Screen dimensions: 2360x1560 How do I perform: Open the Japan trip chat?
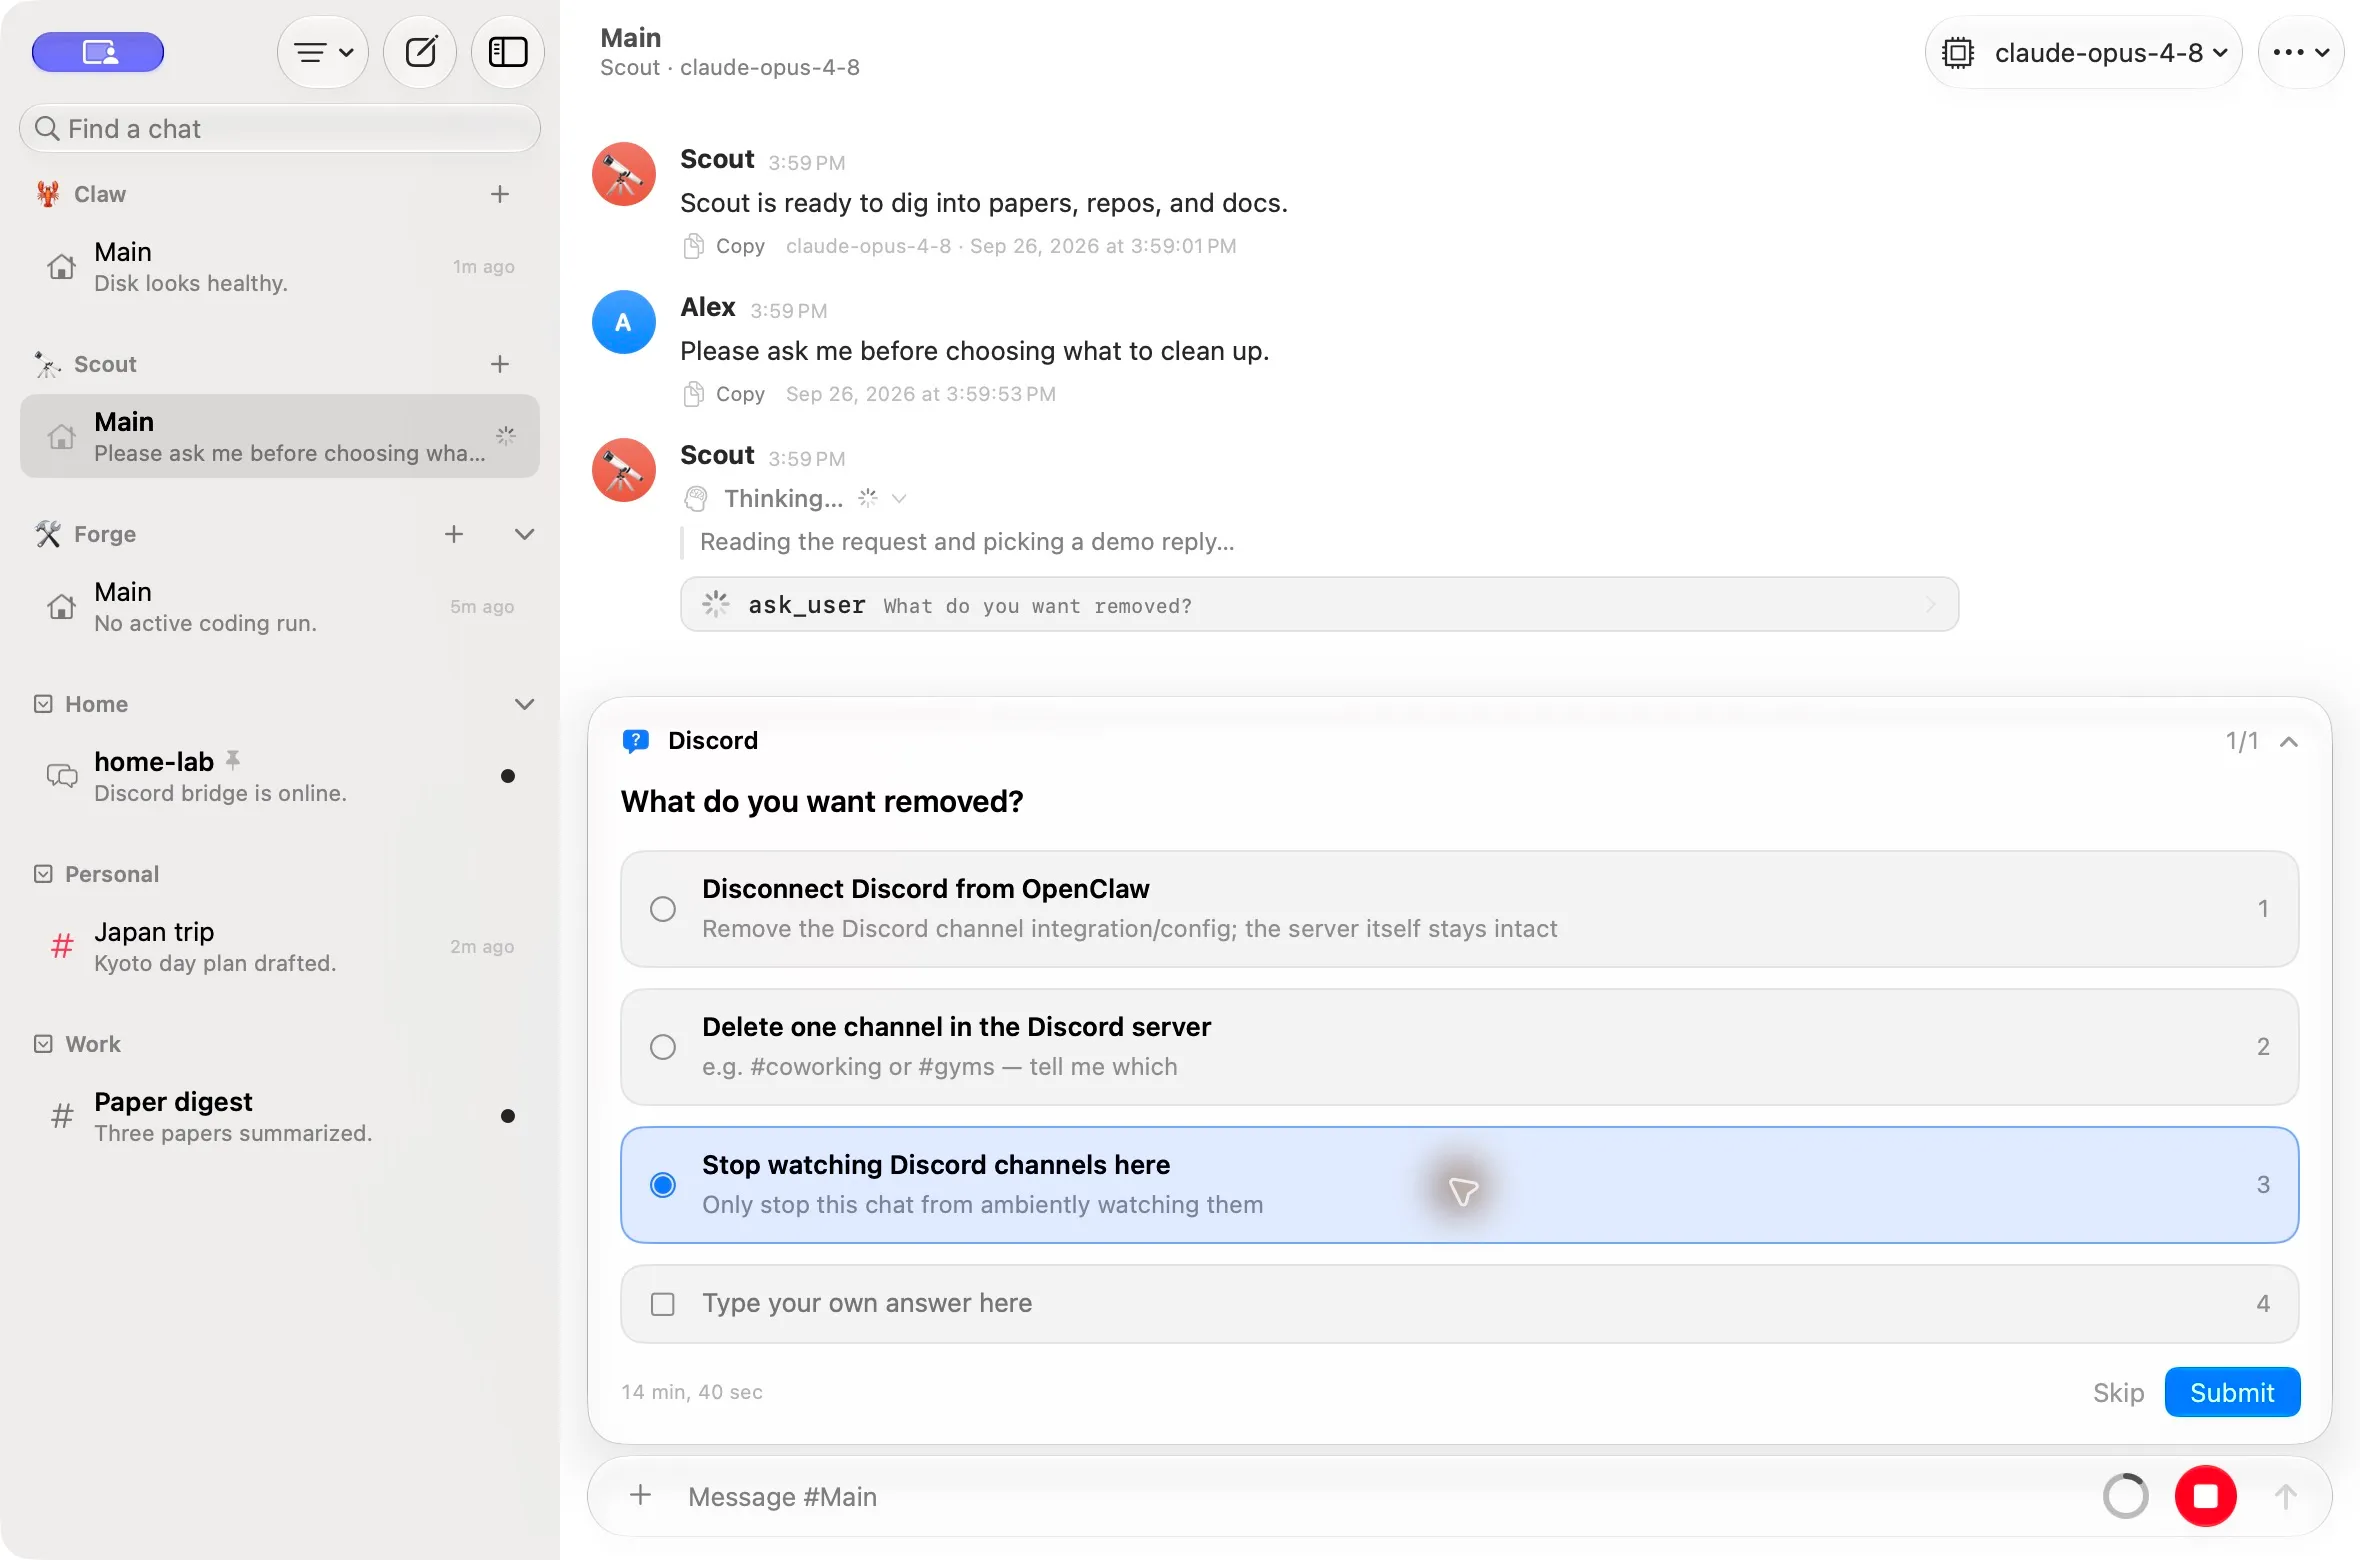point(280,947)
